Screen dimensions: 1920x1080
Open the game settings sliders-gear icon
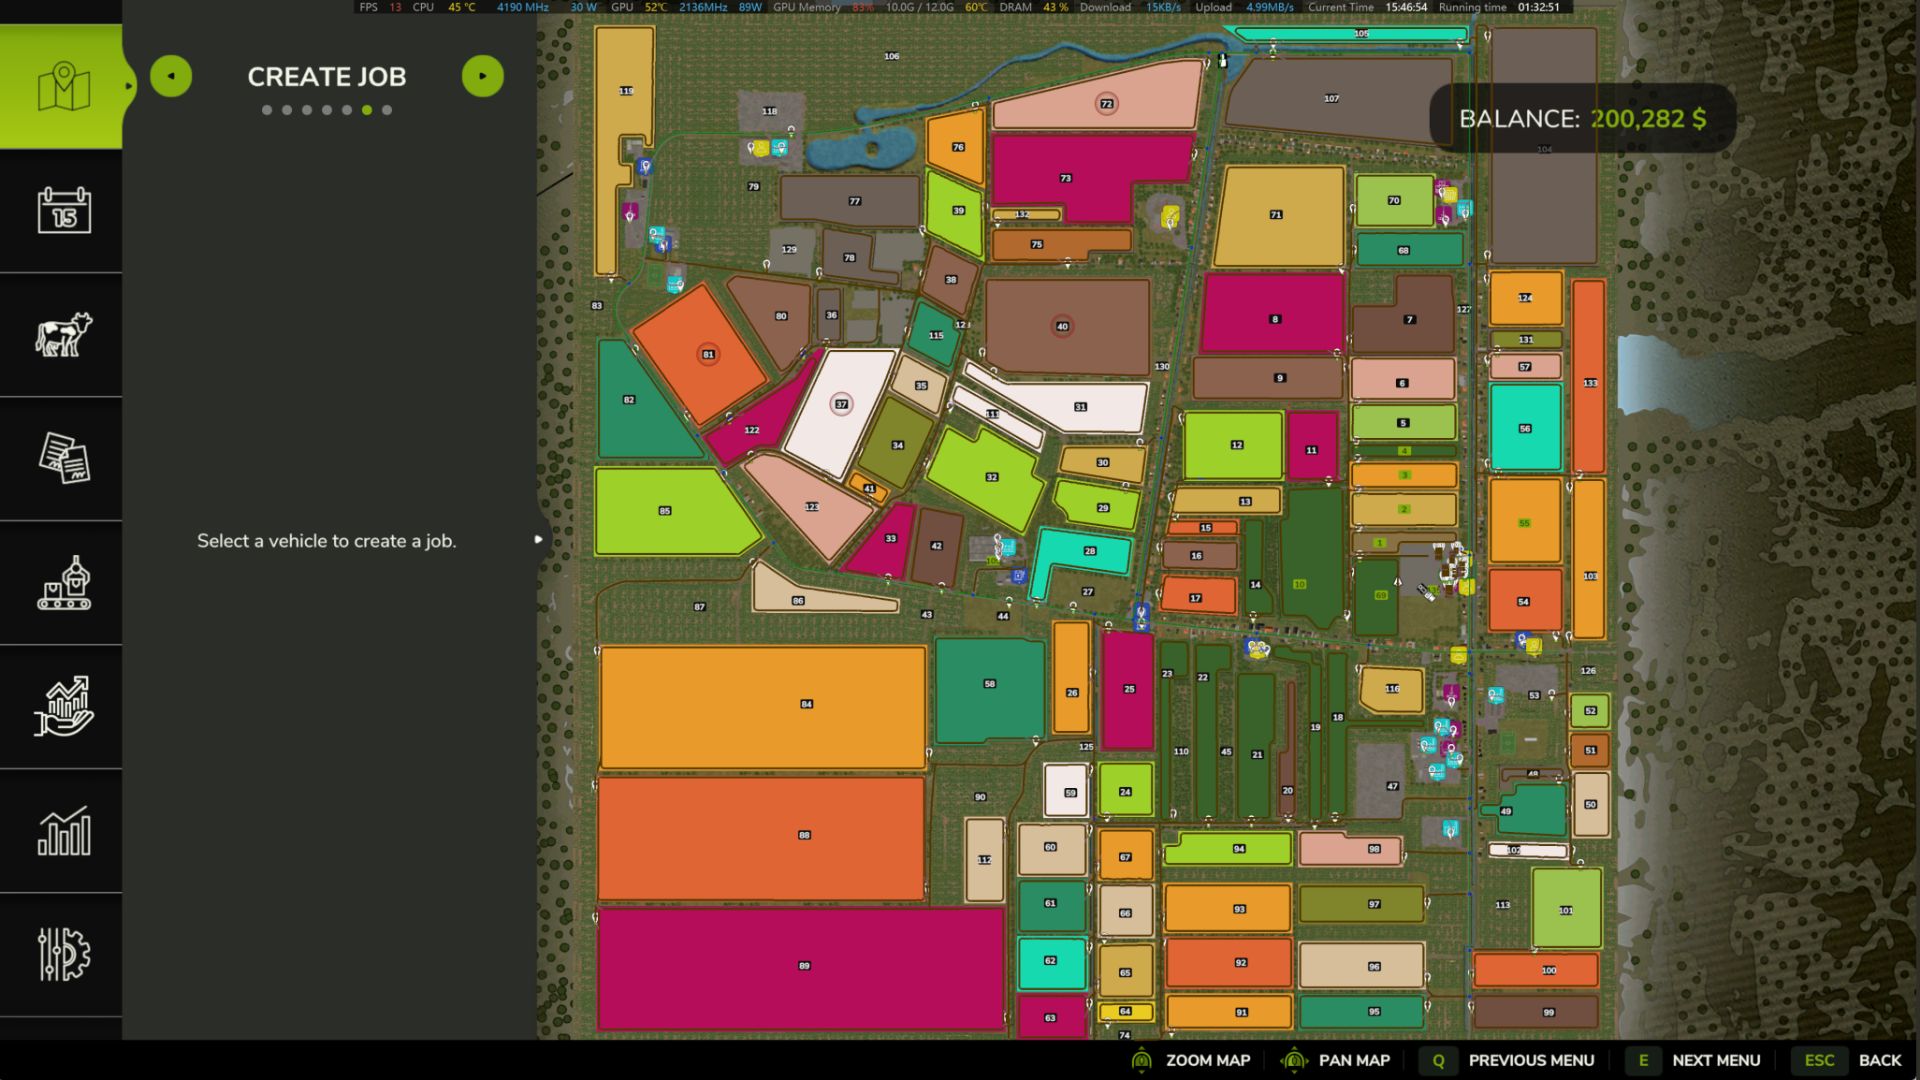tap(63, 954)
